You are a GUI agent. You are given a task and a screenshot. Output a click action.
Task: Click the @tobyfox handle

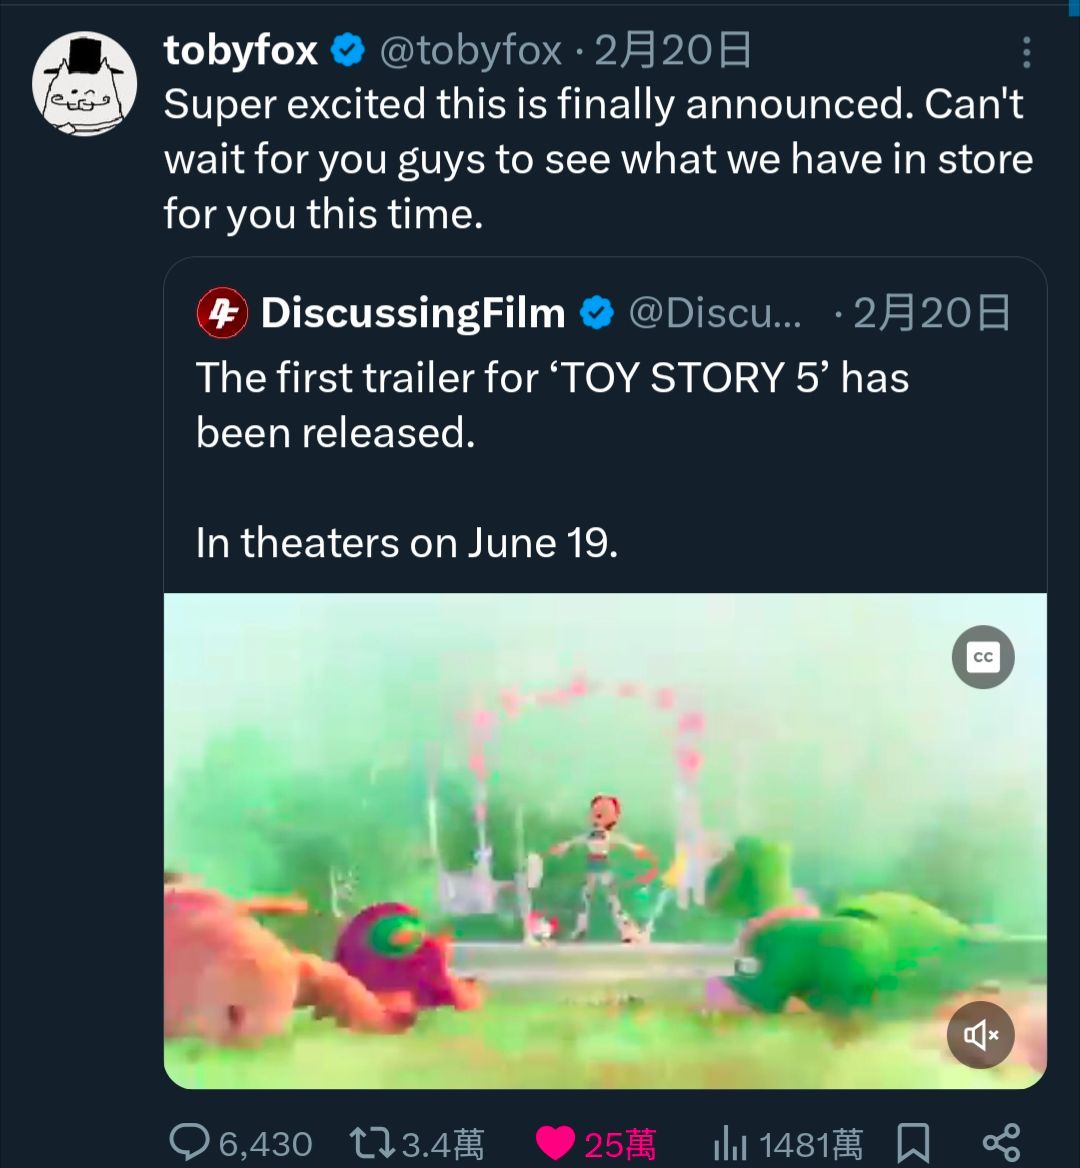470,50
